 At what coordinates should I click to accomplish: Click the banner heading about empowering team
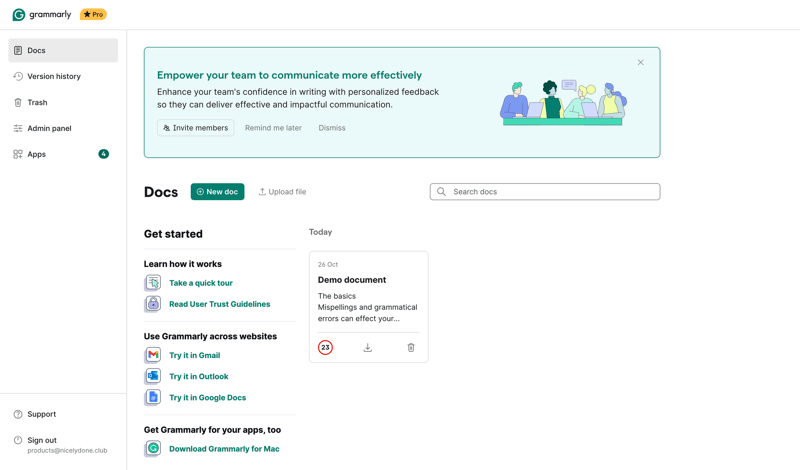point(289,76)
